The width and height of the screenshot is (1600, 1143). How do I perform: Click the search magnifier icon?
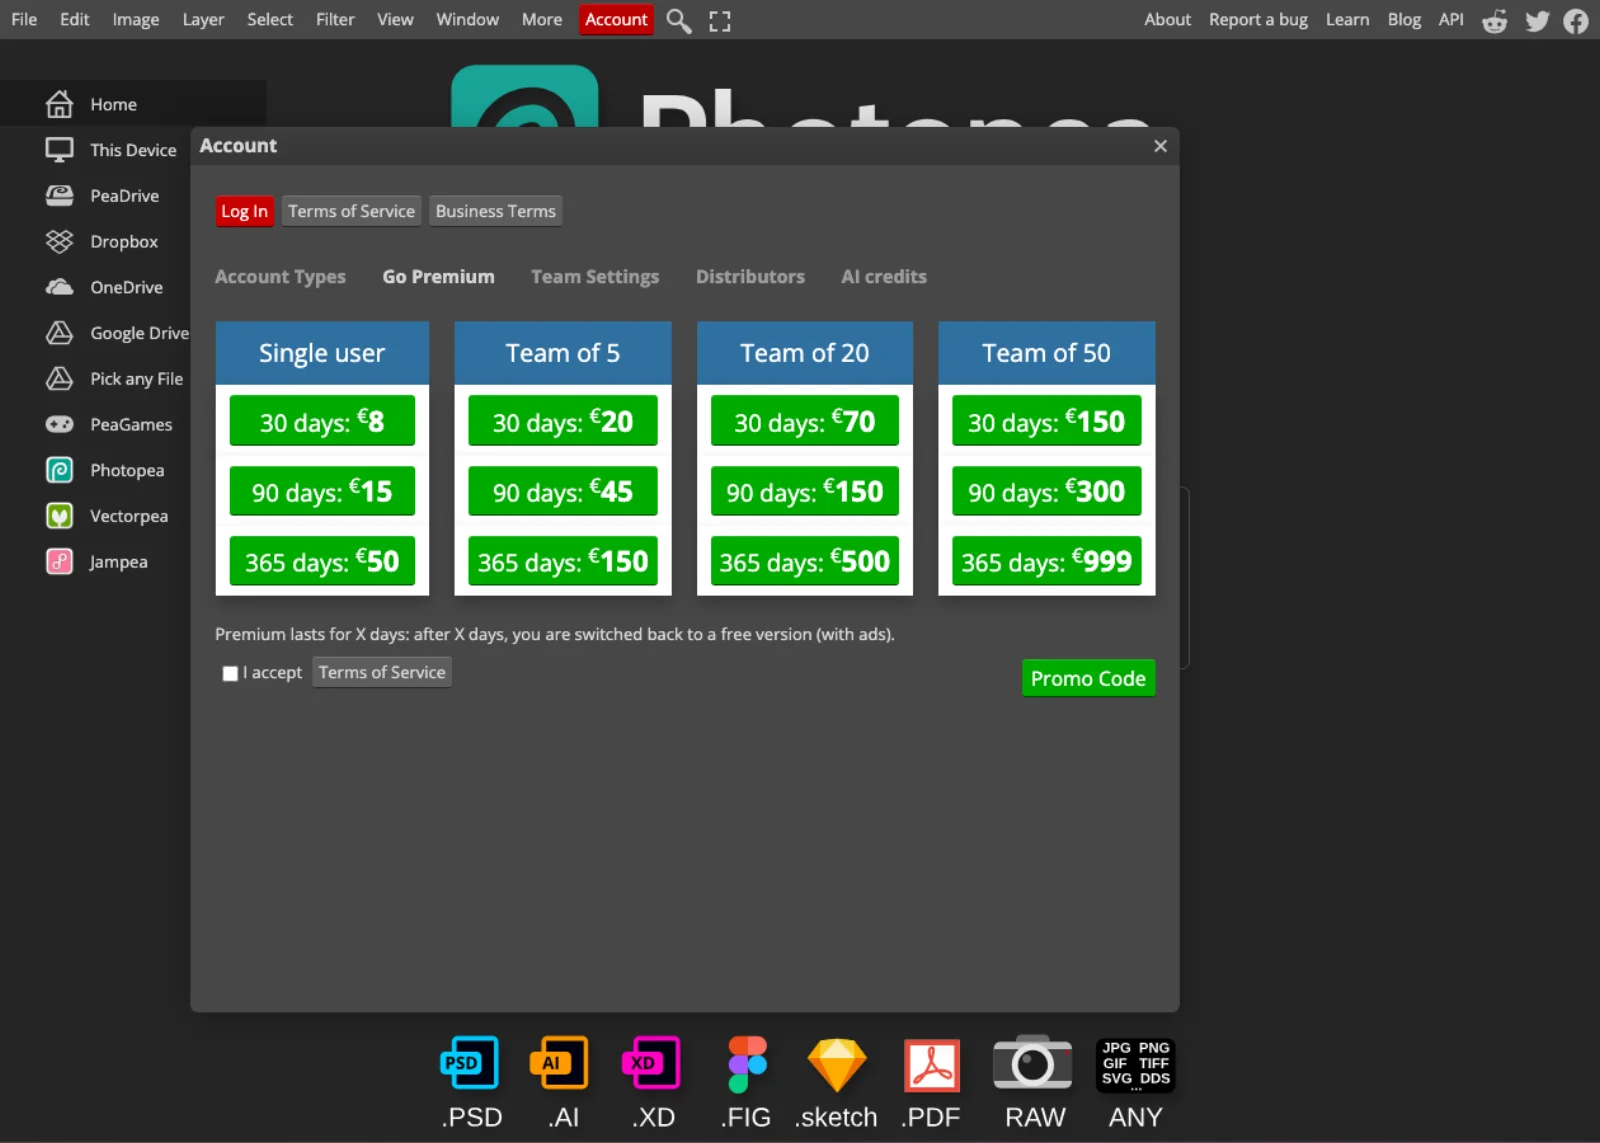[x=679, y=21]
